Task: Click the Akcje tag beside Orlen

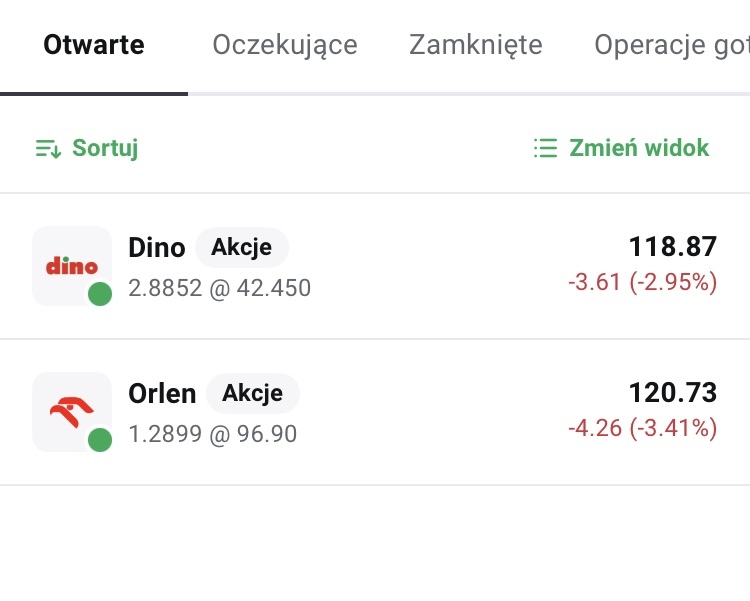Action: (x=252, y=393)
